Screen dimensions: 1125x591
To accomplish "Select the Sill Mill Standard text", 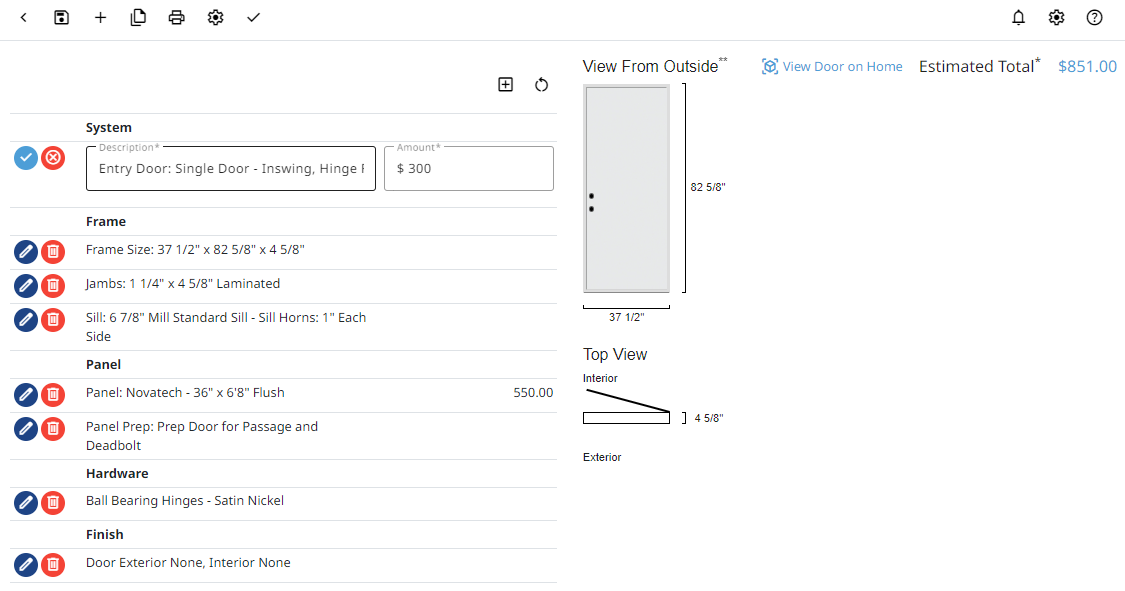I will click(226, 327).
